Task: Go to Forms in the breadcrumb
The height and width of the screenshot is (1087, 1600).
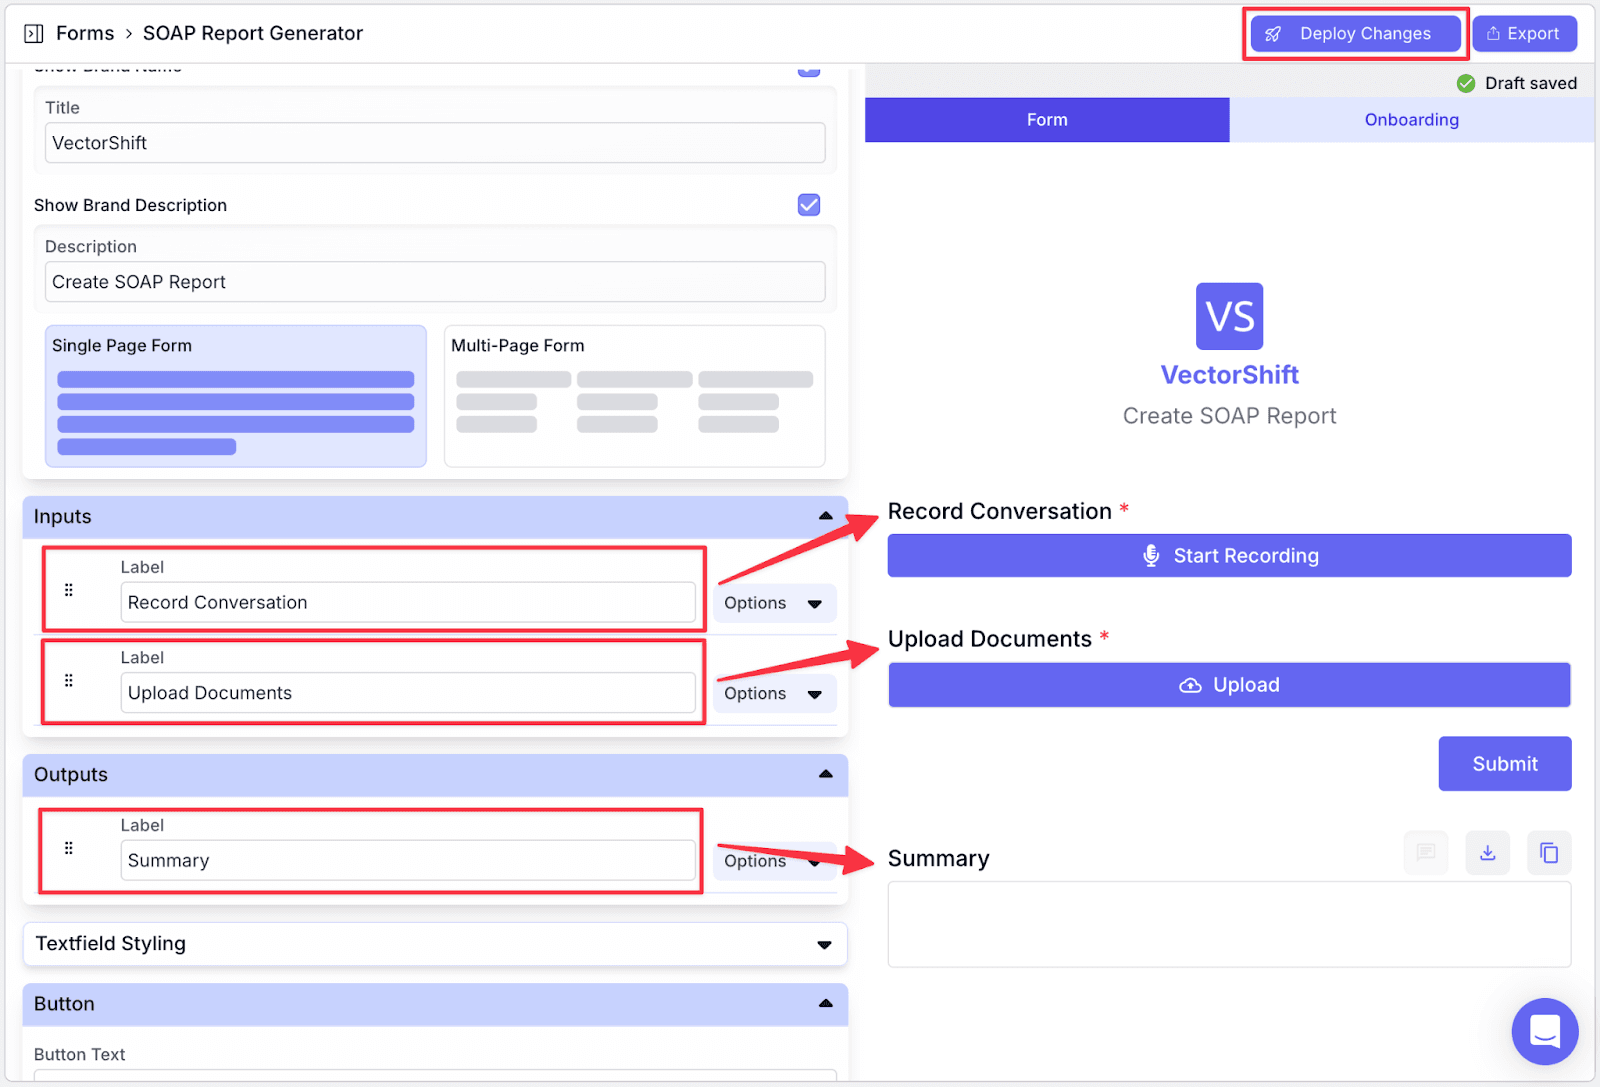Action: (x=85, y=33)
